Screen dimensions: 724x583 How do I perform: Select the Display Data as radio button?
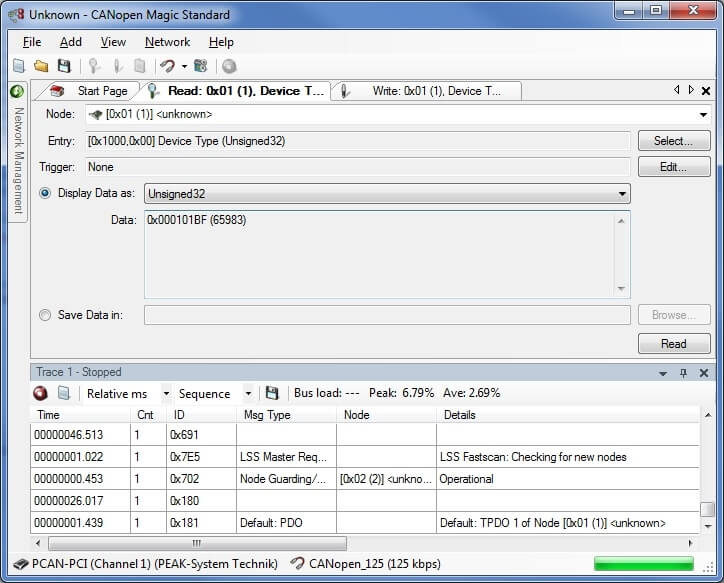click(45, 193)
